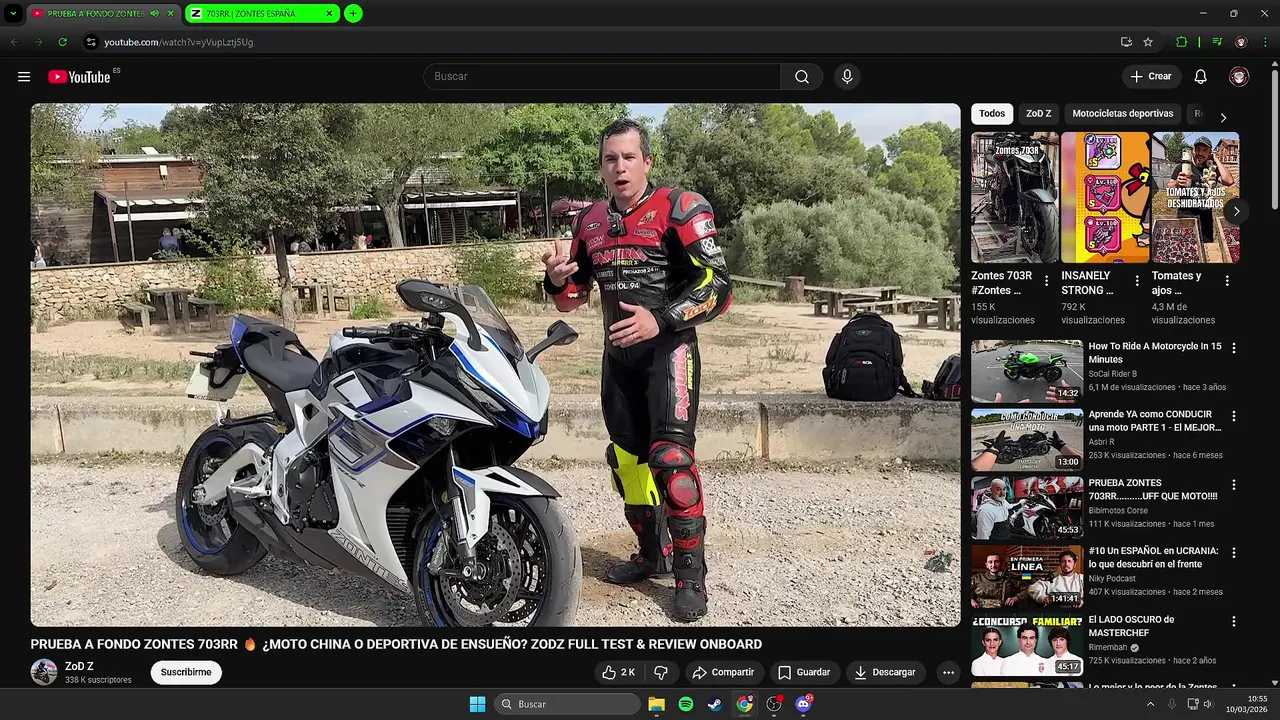The width and height of the screenshot is (1280, 720).
Task: Open a new browser tab
Action: coord(353,13)
